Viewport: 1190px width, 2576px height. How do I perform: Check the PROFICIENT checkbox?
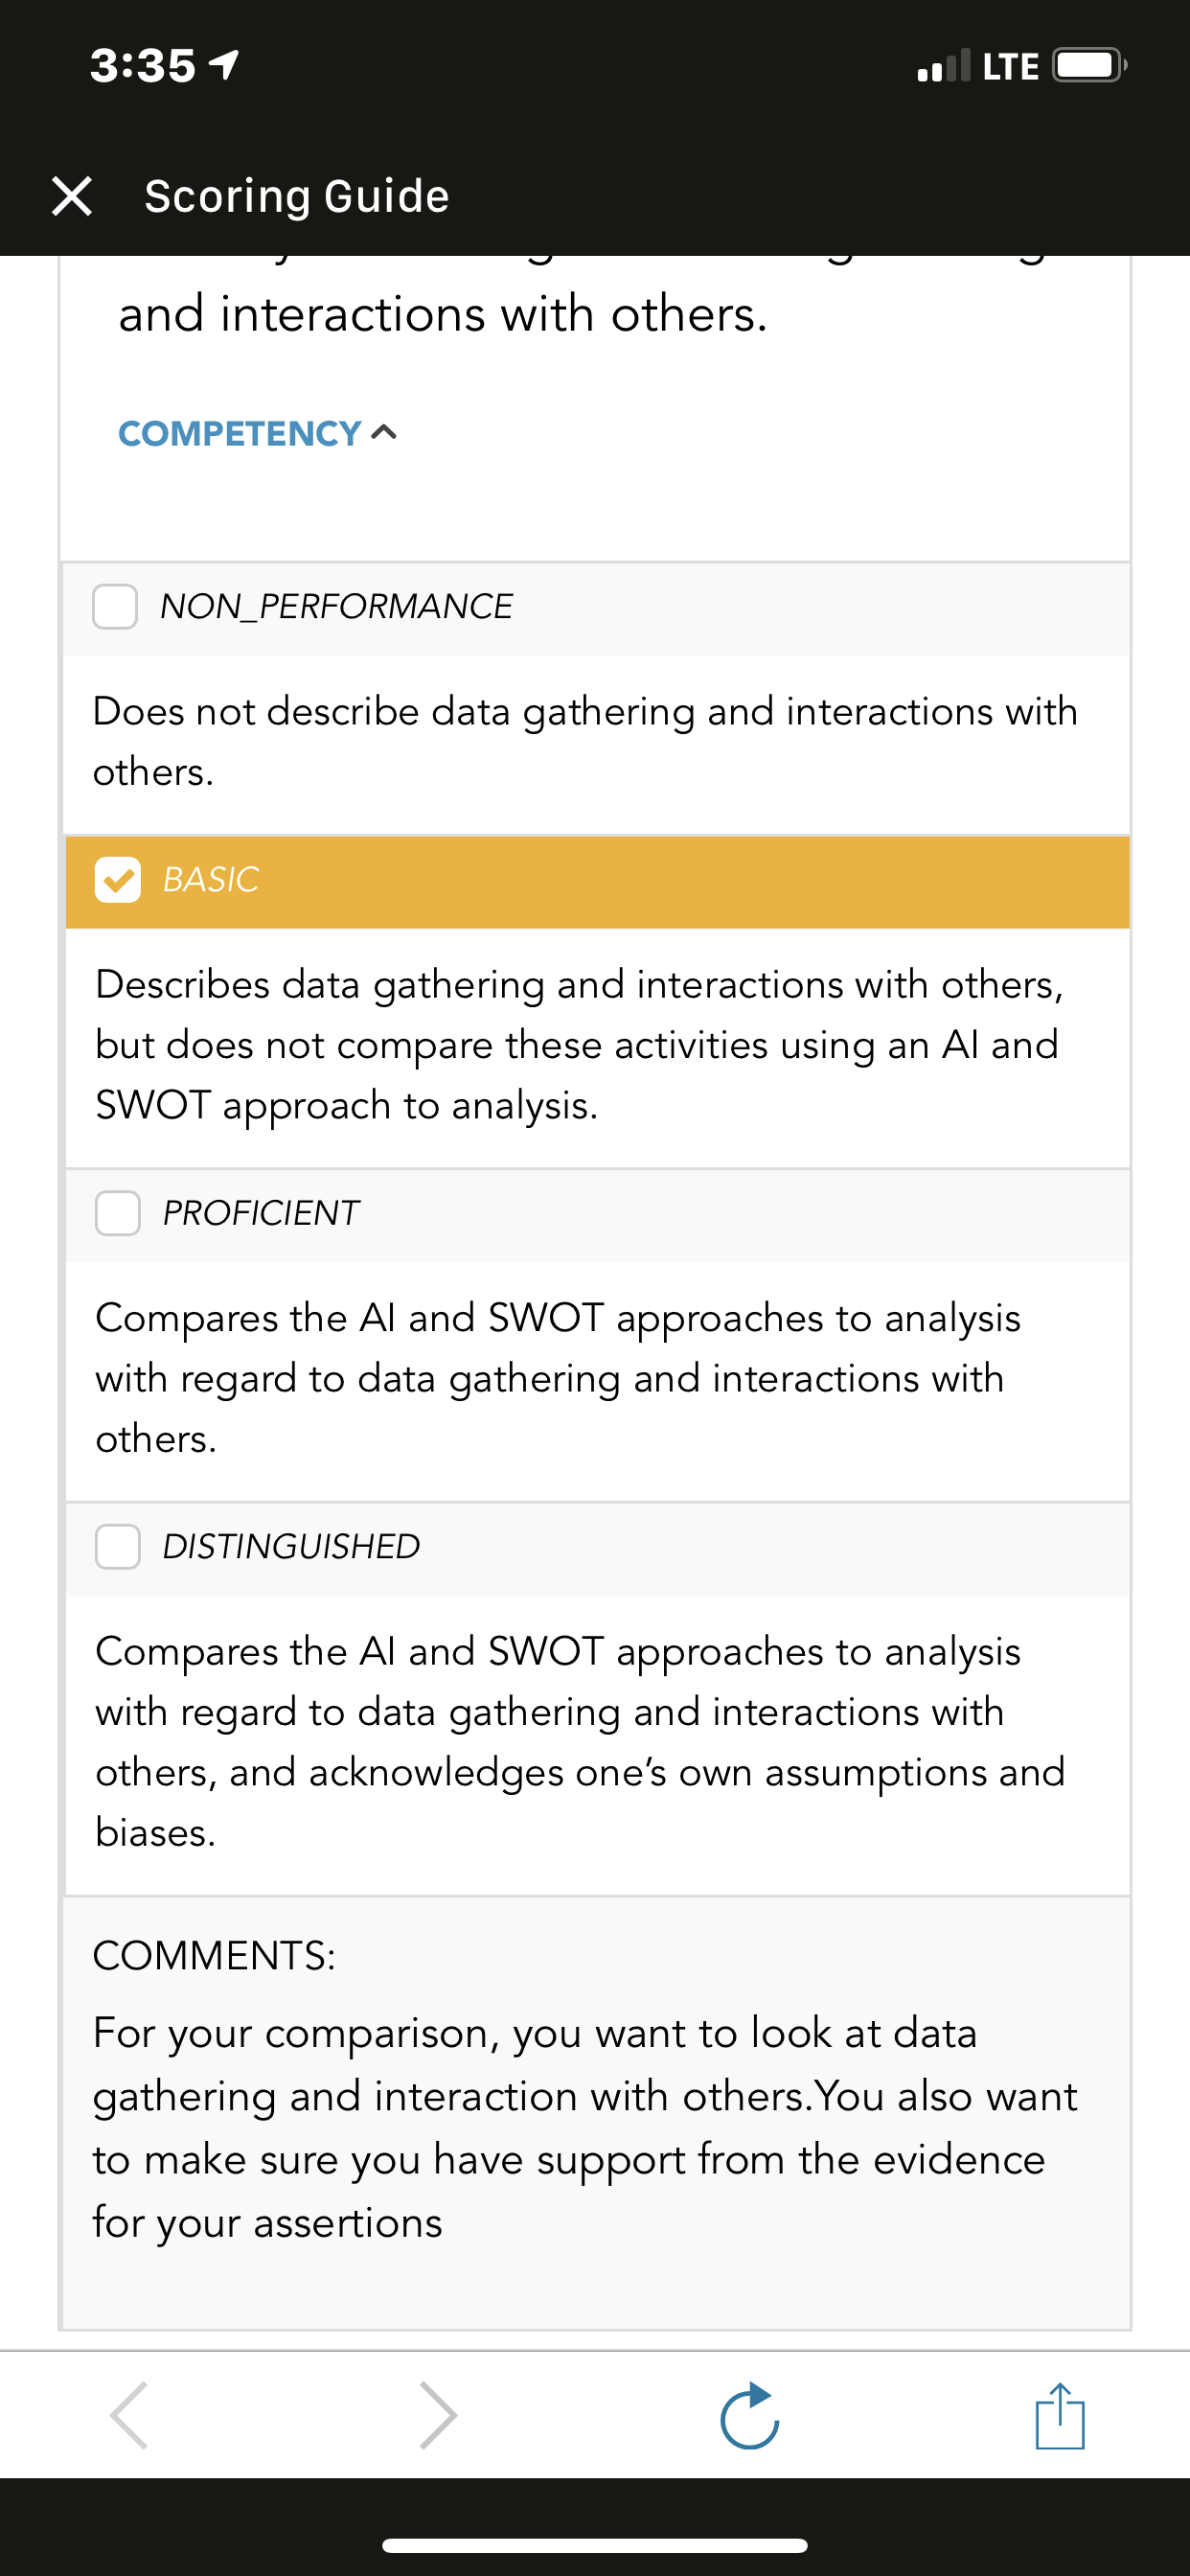tap(117, 1213)
